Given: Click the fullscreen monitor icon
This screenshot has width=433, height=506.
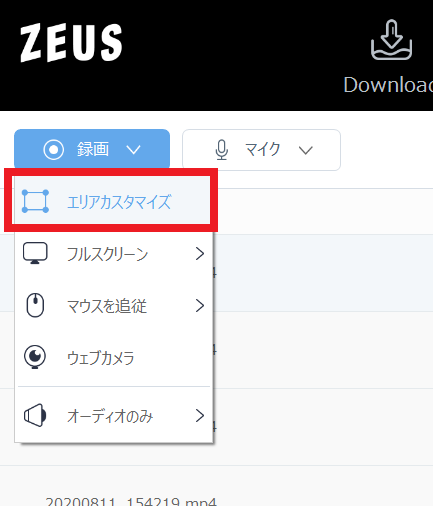Looking at the screenshot, I should tap(35, 253).
